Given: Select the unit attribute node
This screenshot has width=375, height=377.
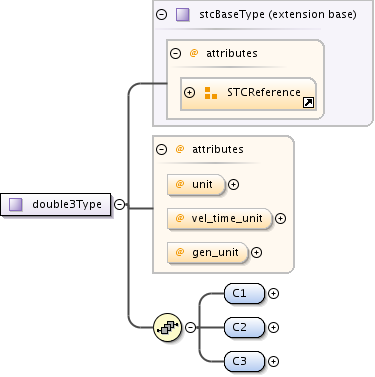Looking at the screenshot, I should (x=196, y=184).
